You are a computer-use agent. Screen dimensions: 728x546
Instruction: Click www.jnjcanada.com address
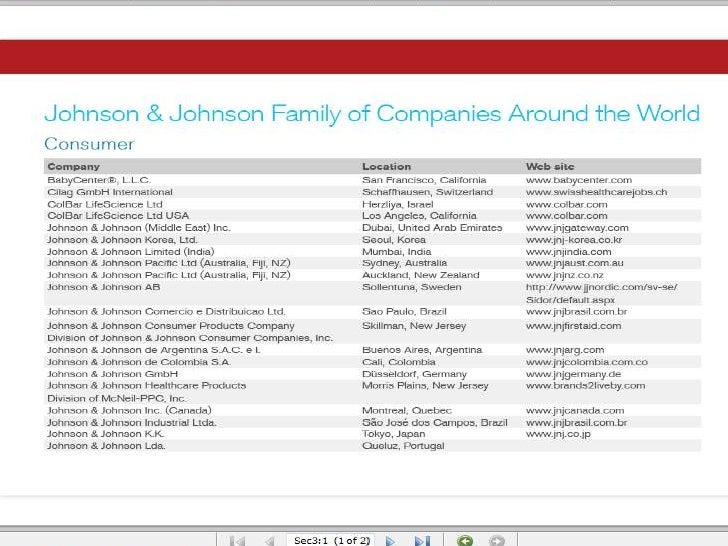tap(575, 410)
